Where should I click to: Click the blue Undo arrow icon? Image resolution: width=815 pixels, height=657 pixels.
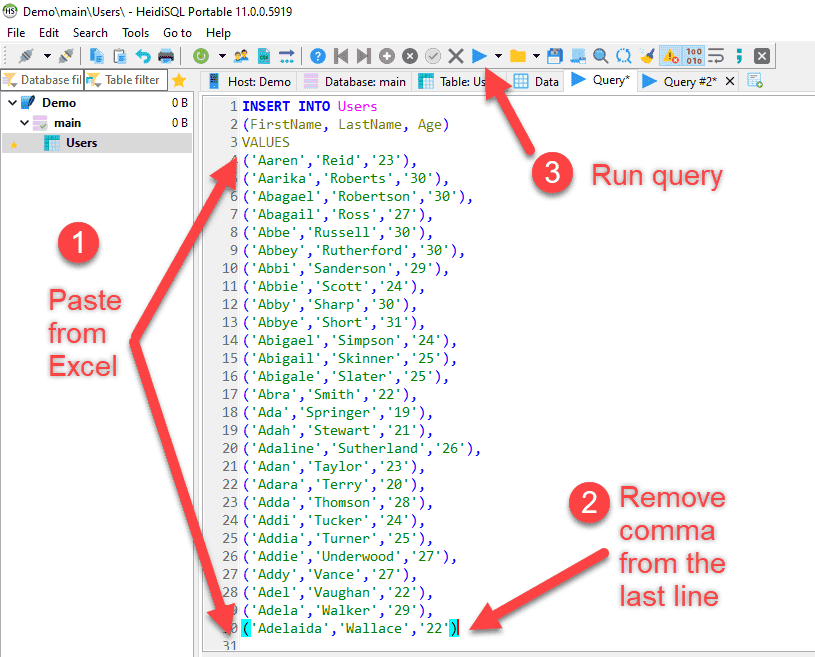143,56
